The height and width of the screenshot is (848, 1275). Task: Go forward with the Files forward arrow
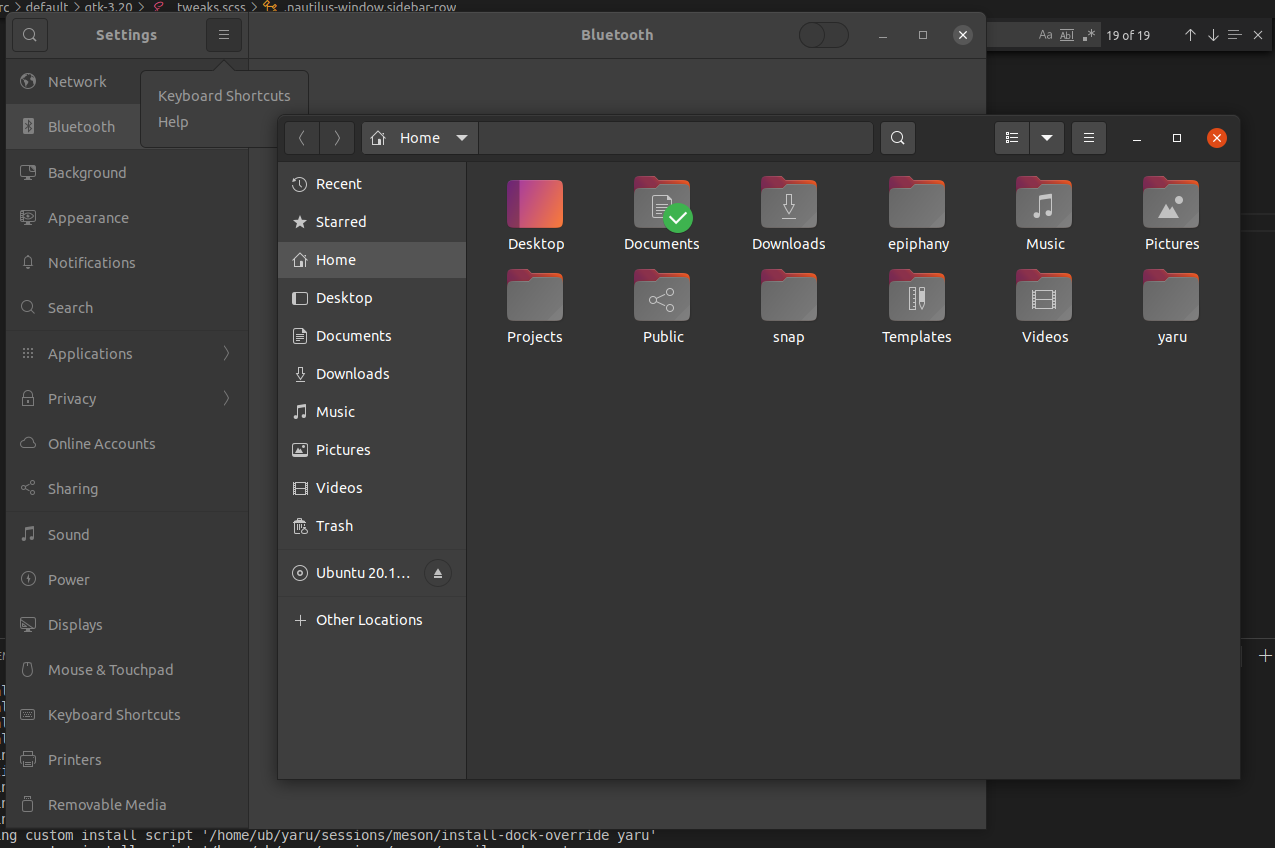tap(337, 138)
